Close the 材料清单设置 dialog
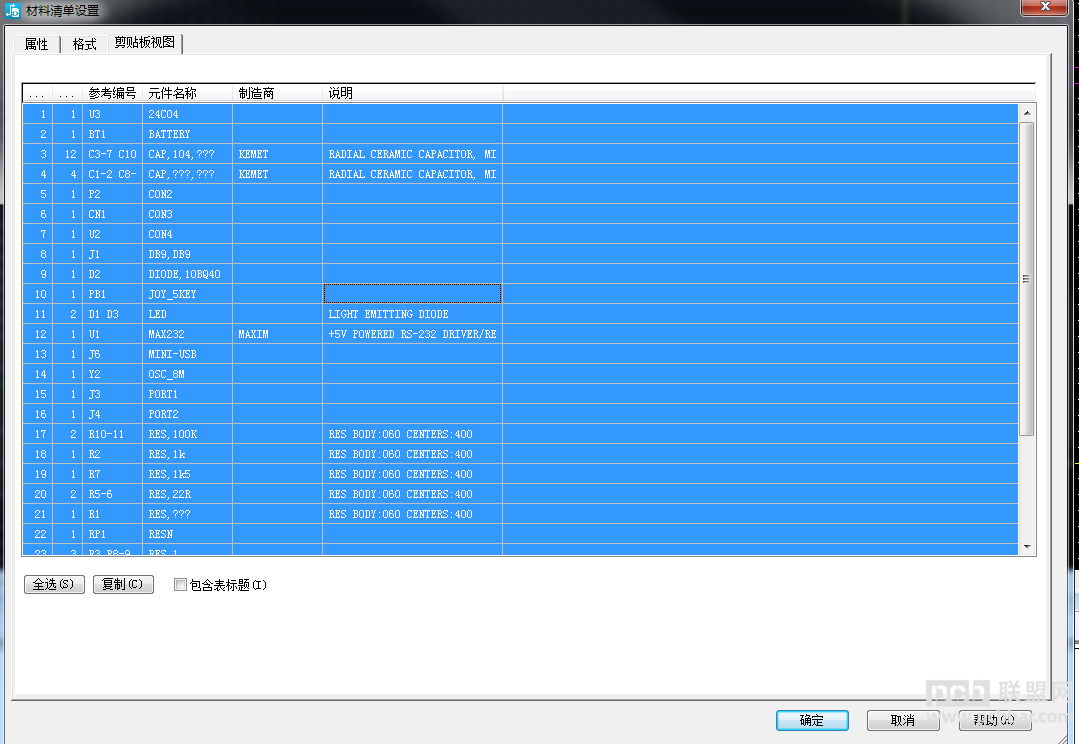The height and width of the screenshot is (744, 1079). (1045, 7)
